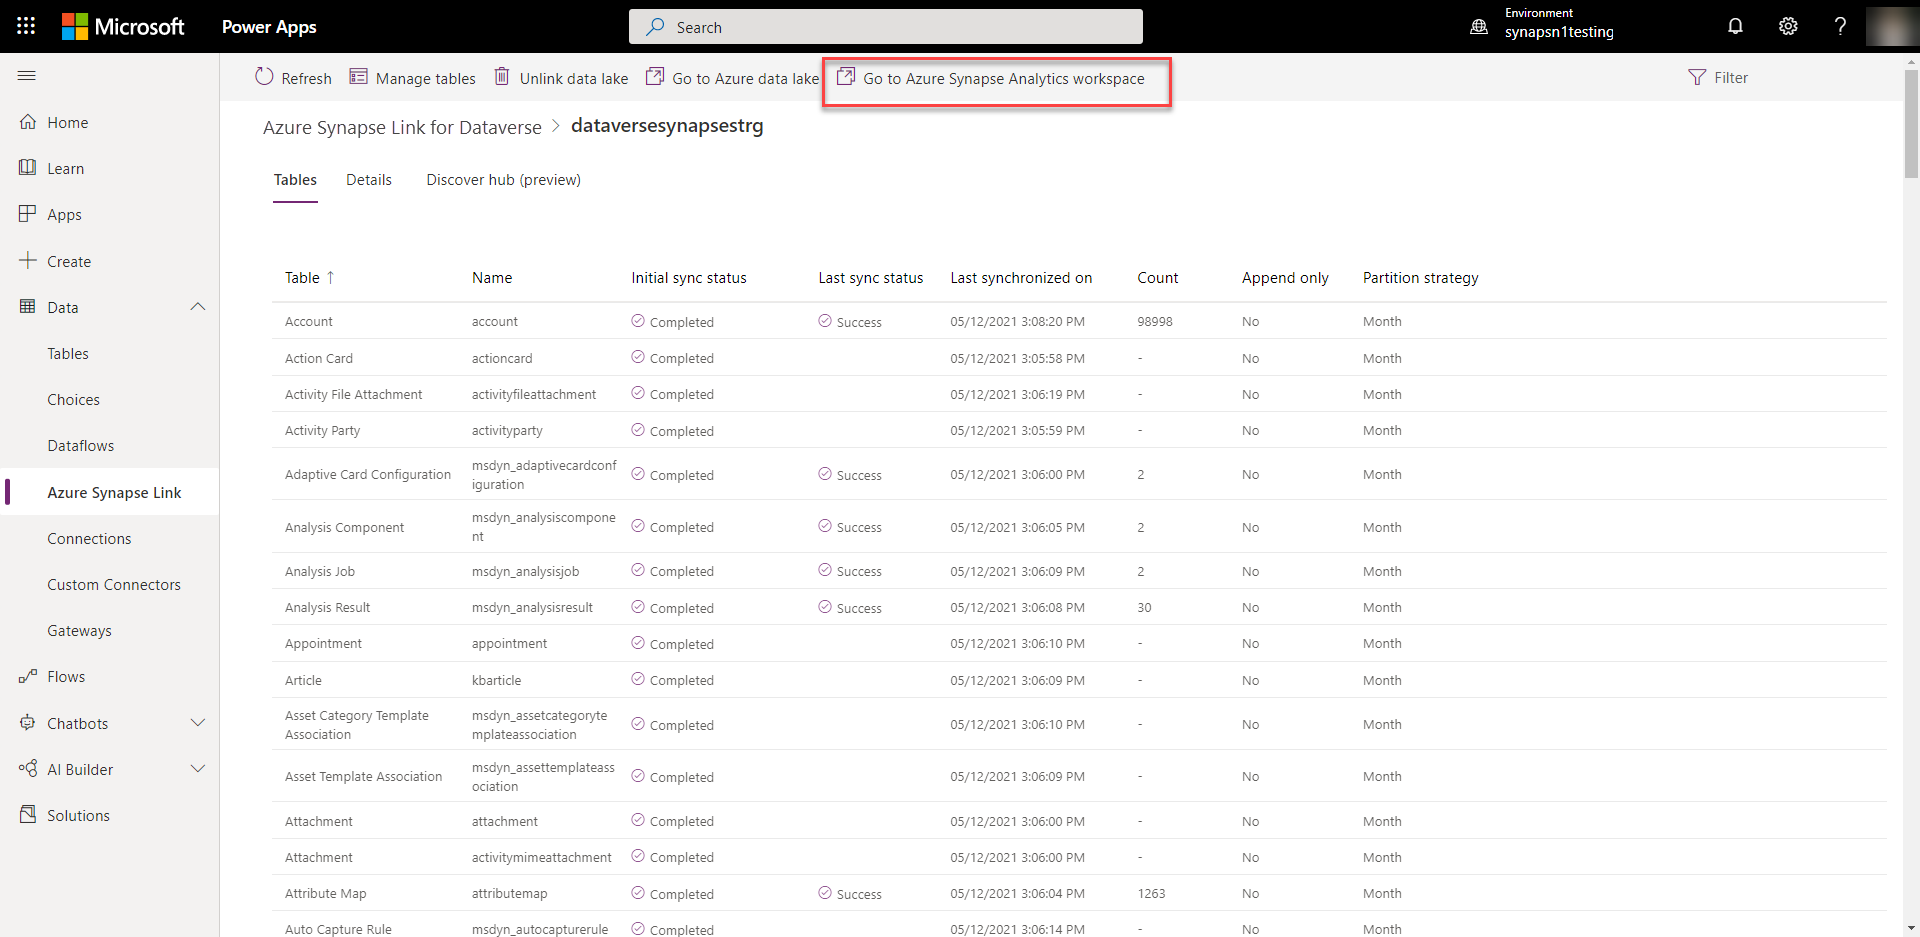This screenshot has height=937, width=1920.
Task: Go to Azure data lake
Action: click(x=731, y=77)
